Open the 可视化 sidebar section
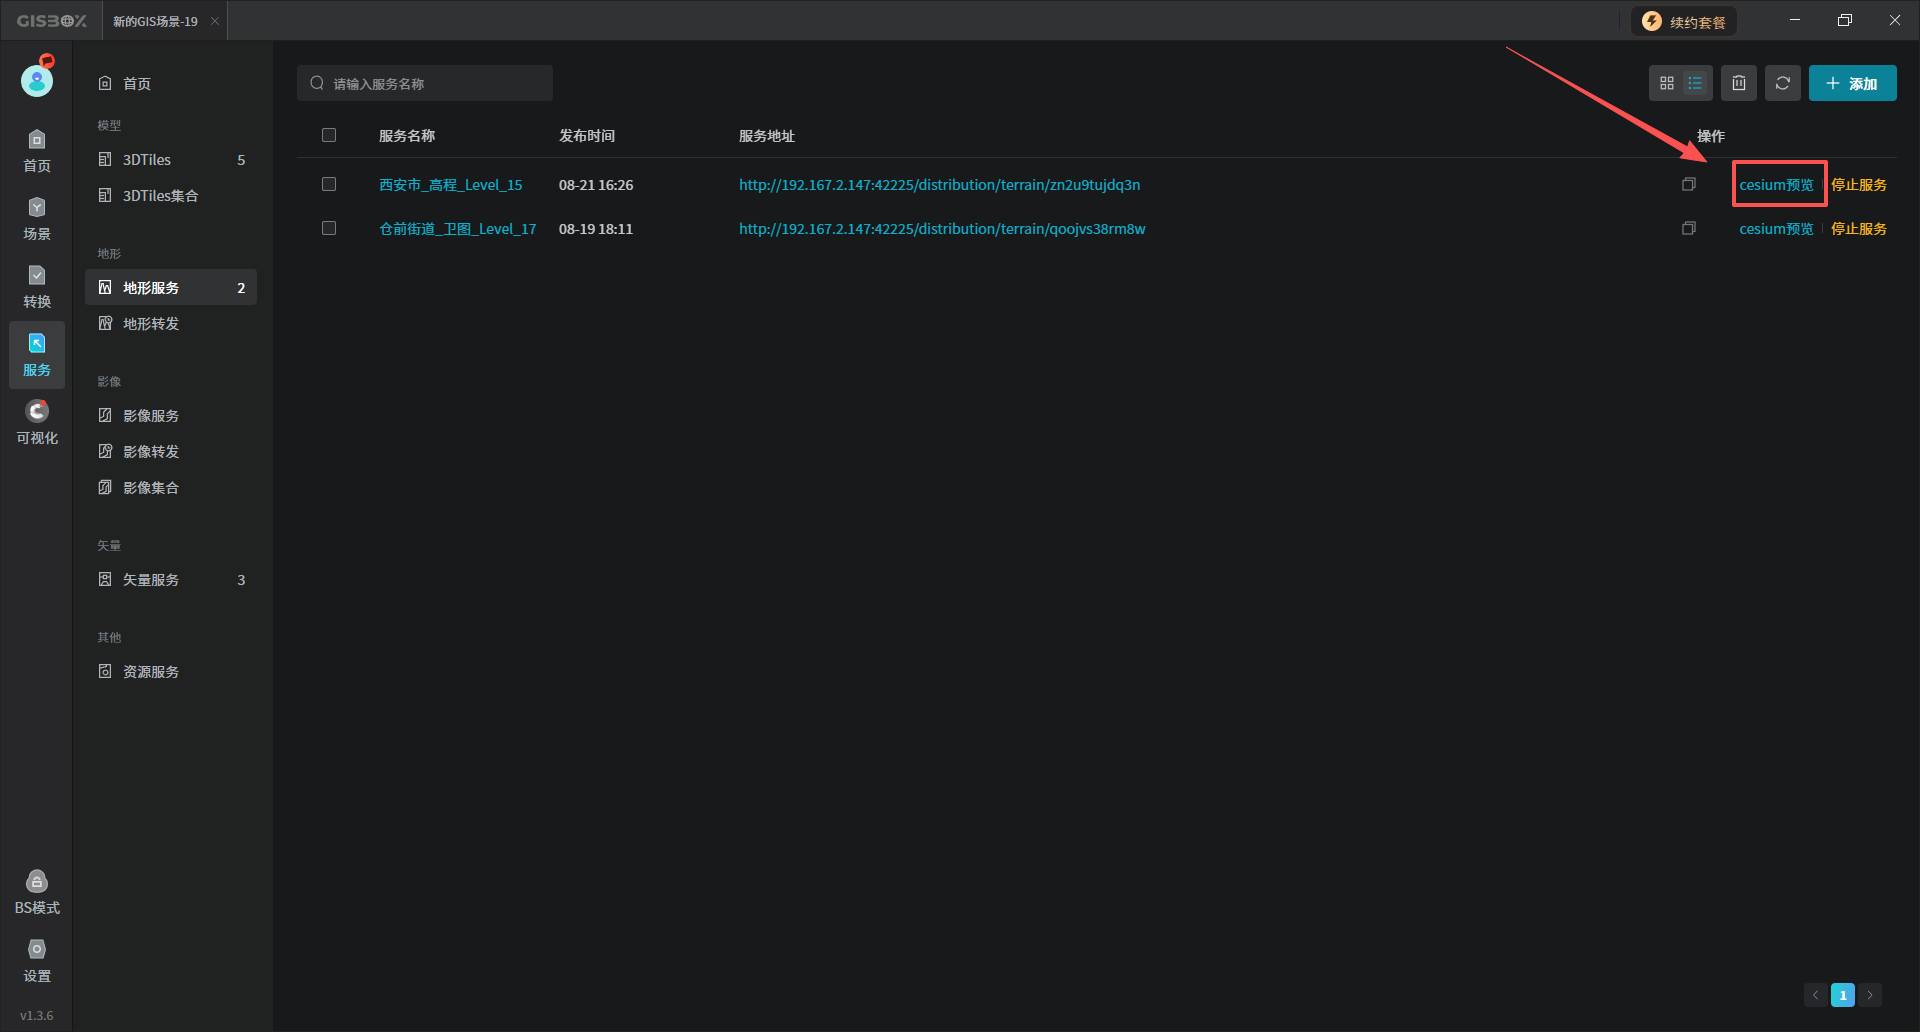1920x1032 pixels. [x=37, y=422]
